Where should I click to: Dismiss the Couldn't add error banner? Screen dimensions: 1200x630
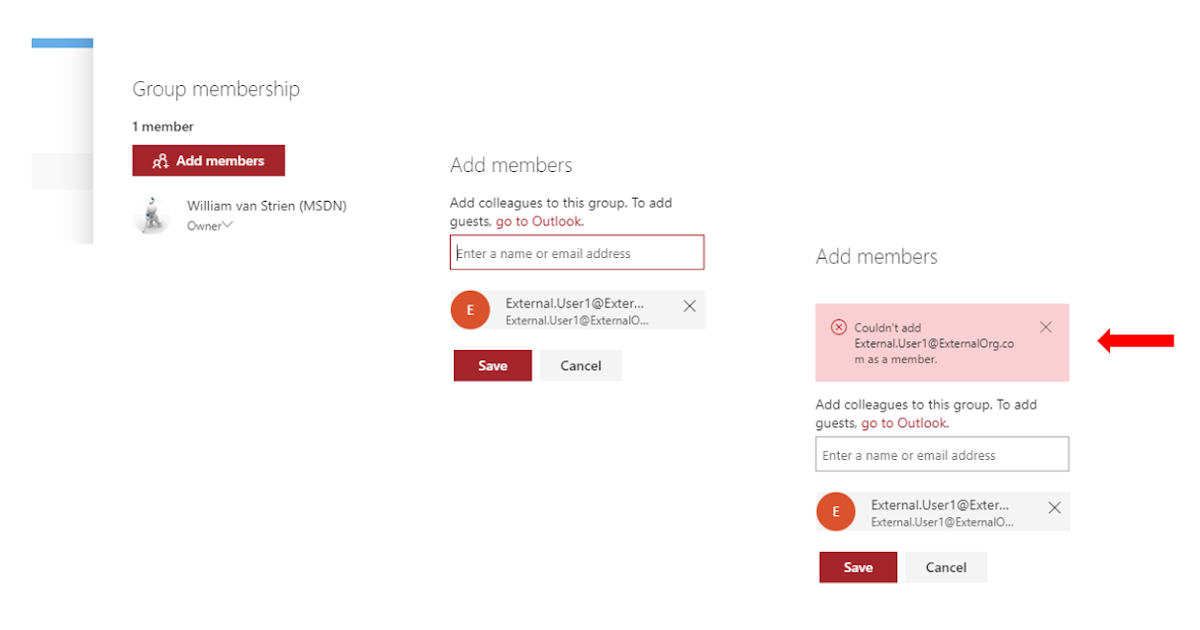pyautogui.click(x=1046, y=327)
